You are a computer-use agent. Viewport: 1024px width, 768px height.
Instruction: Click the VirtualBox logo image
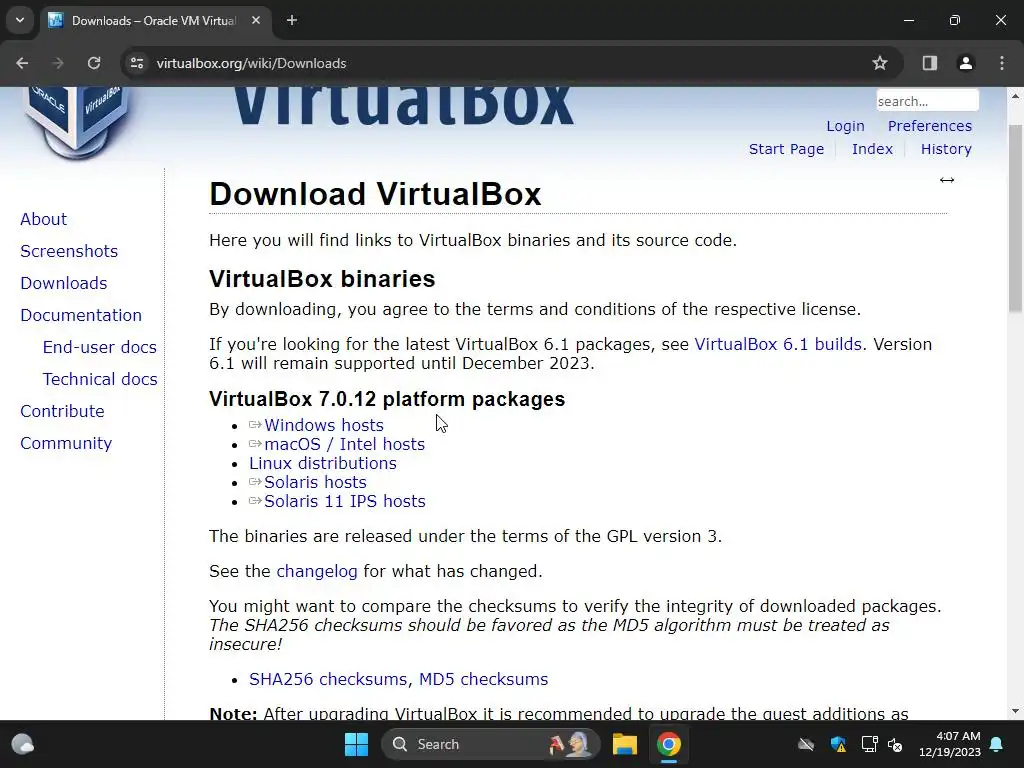pyautogui.click(x=76, y=121)
